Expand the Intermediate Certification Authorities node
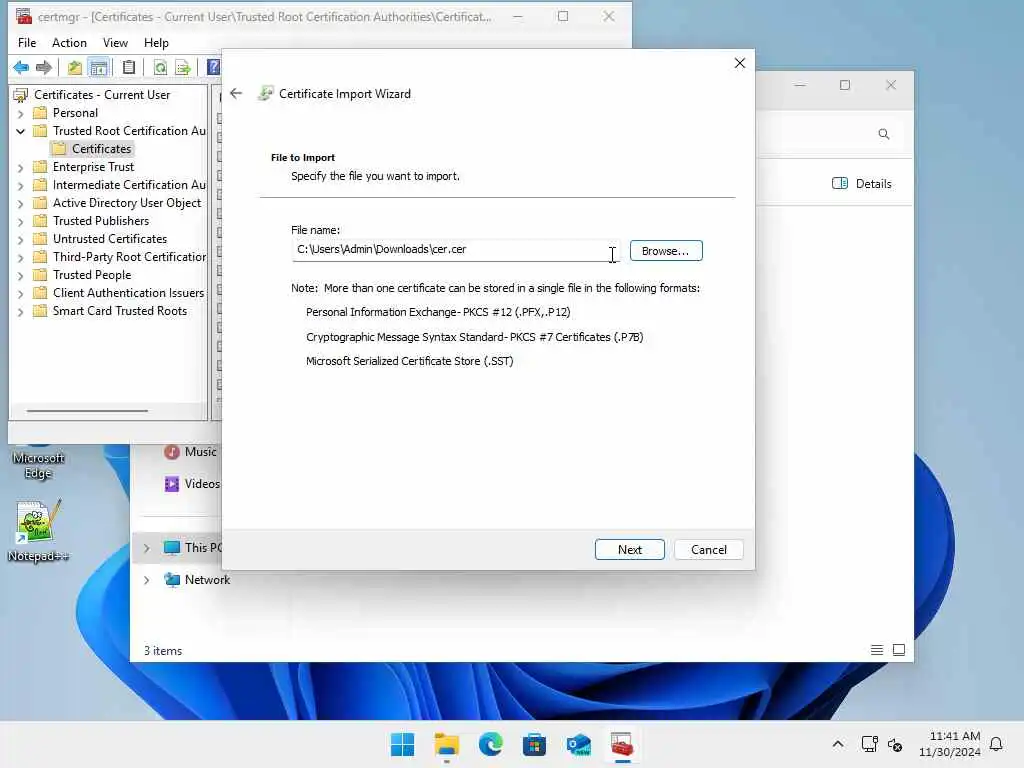The width and height of the screenshot is (1024, 768). [x=20, y=185]
